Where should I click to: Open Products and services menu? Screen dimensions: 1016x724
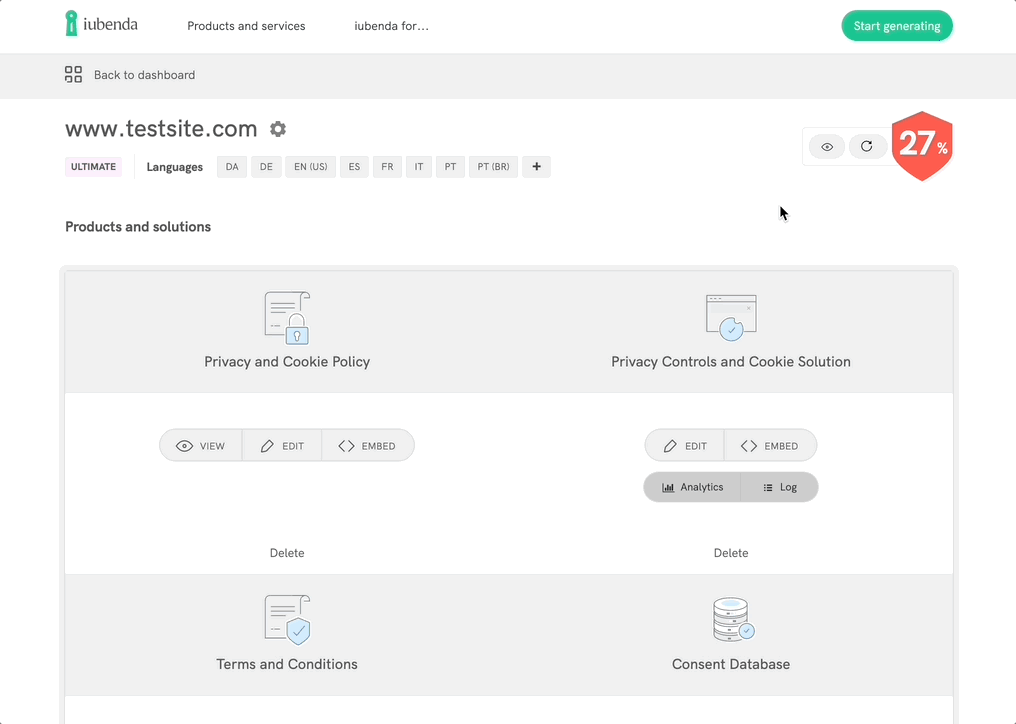point(246,26)
